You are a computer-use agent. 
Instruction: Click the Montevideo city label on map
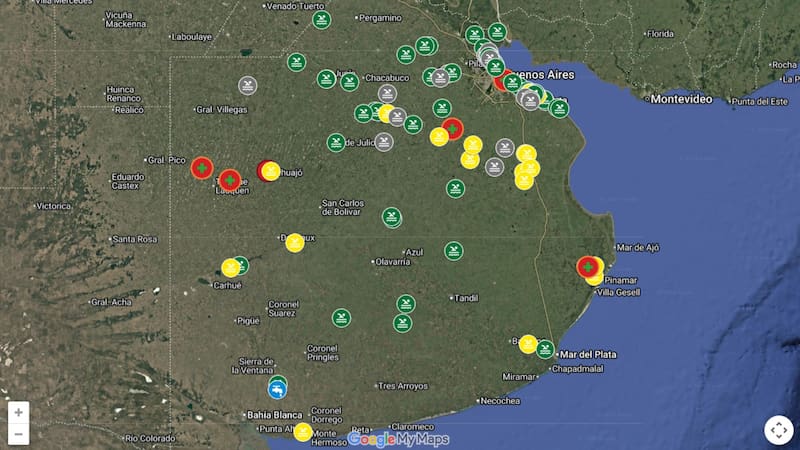pyautogui.click(x=680, y=99)
